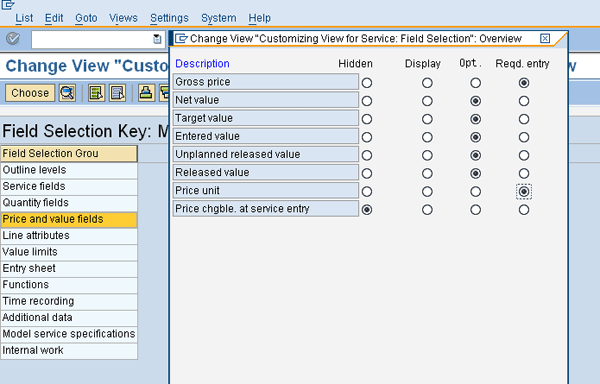Close the Field Selection overview dialog
The image size is (600, 384).
pyautogui.click(x=545, y=38)
